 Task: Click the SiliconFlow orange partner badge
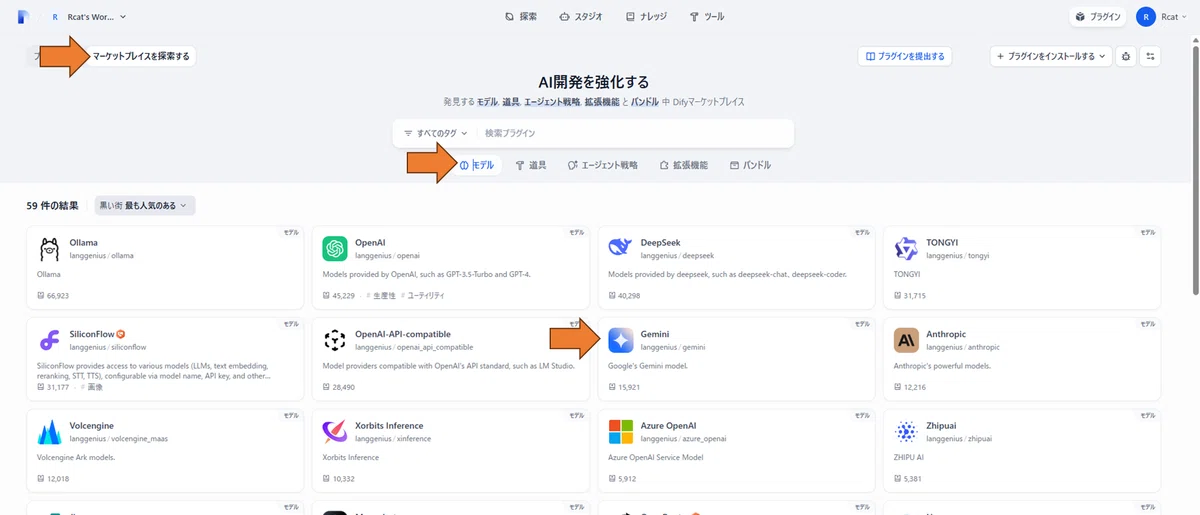point(120,334)
